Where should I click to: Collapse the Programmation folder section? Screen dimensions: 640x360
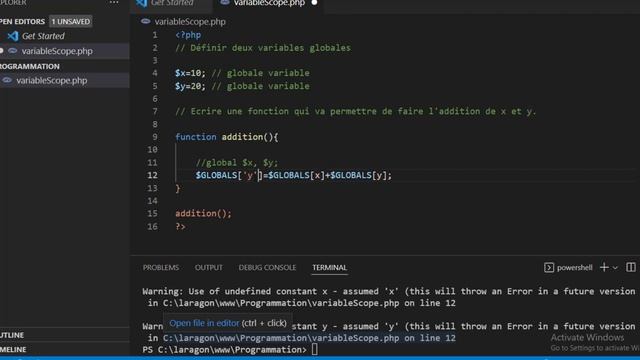pos(30,66)
